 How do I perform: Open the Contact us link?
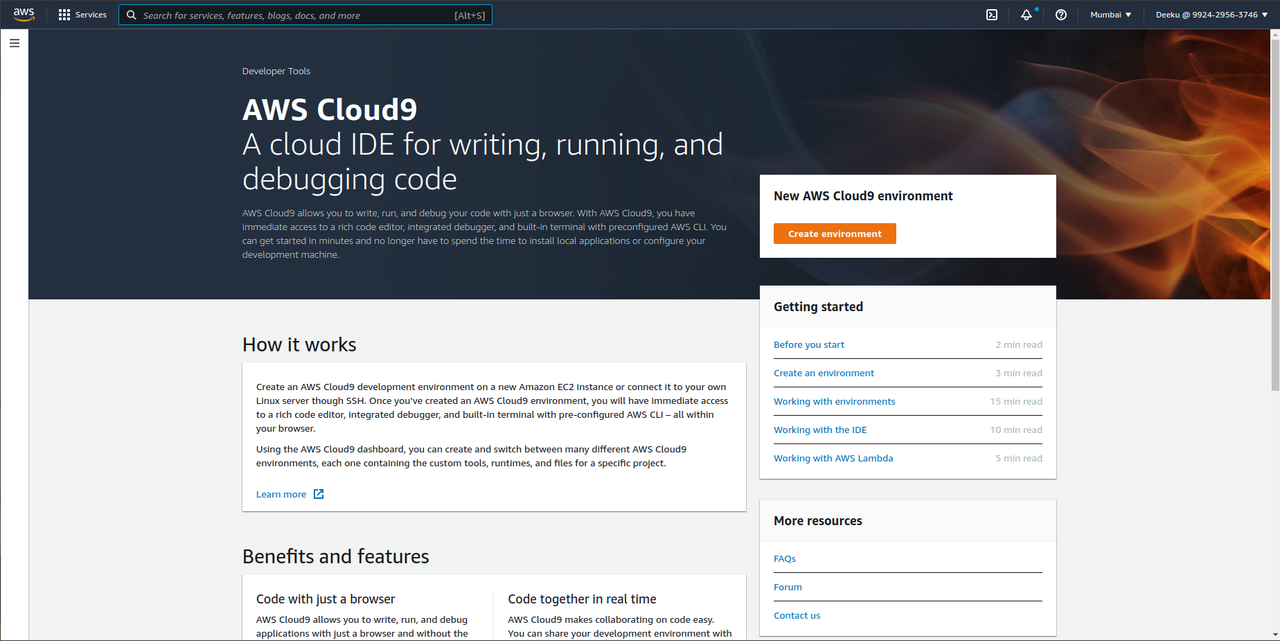tap(797, 616)
